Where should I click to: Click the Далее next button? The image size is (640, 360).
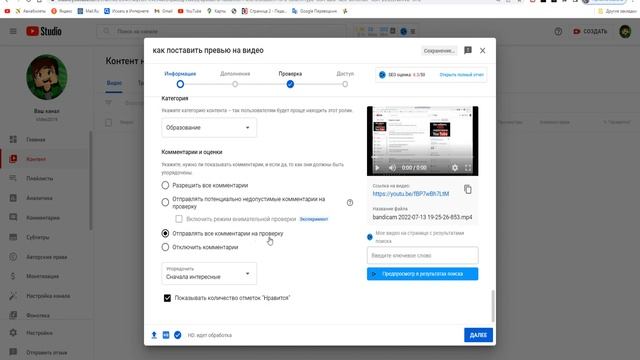pyautogui.click(x=478, y=335)
